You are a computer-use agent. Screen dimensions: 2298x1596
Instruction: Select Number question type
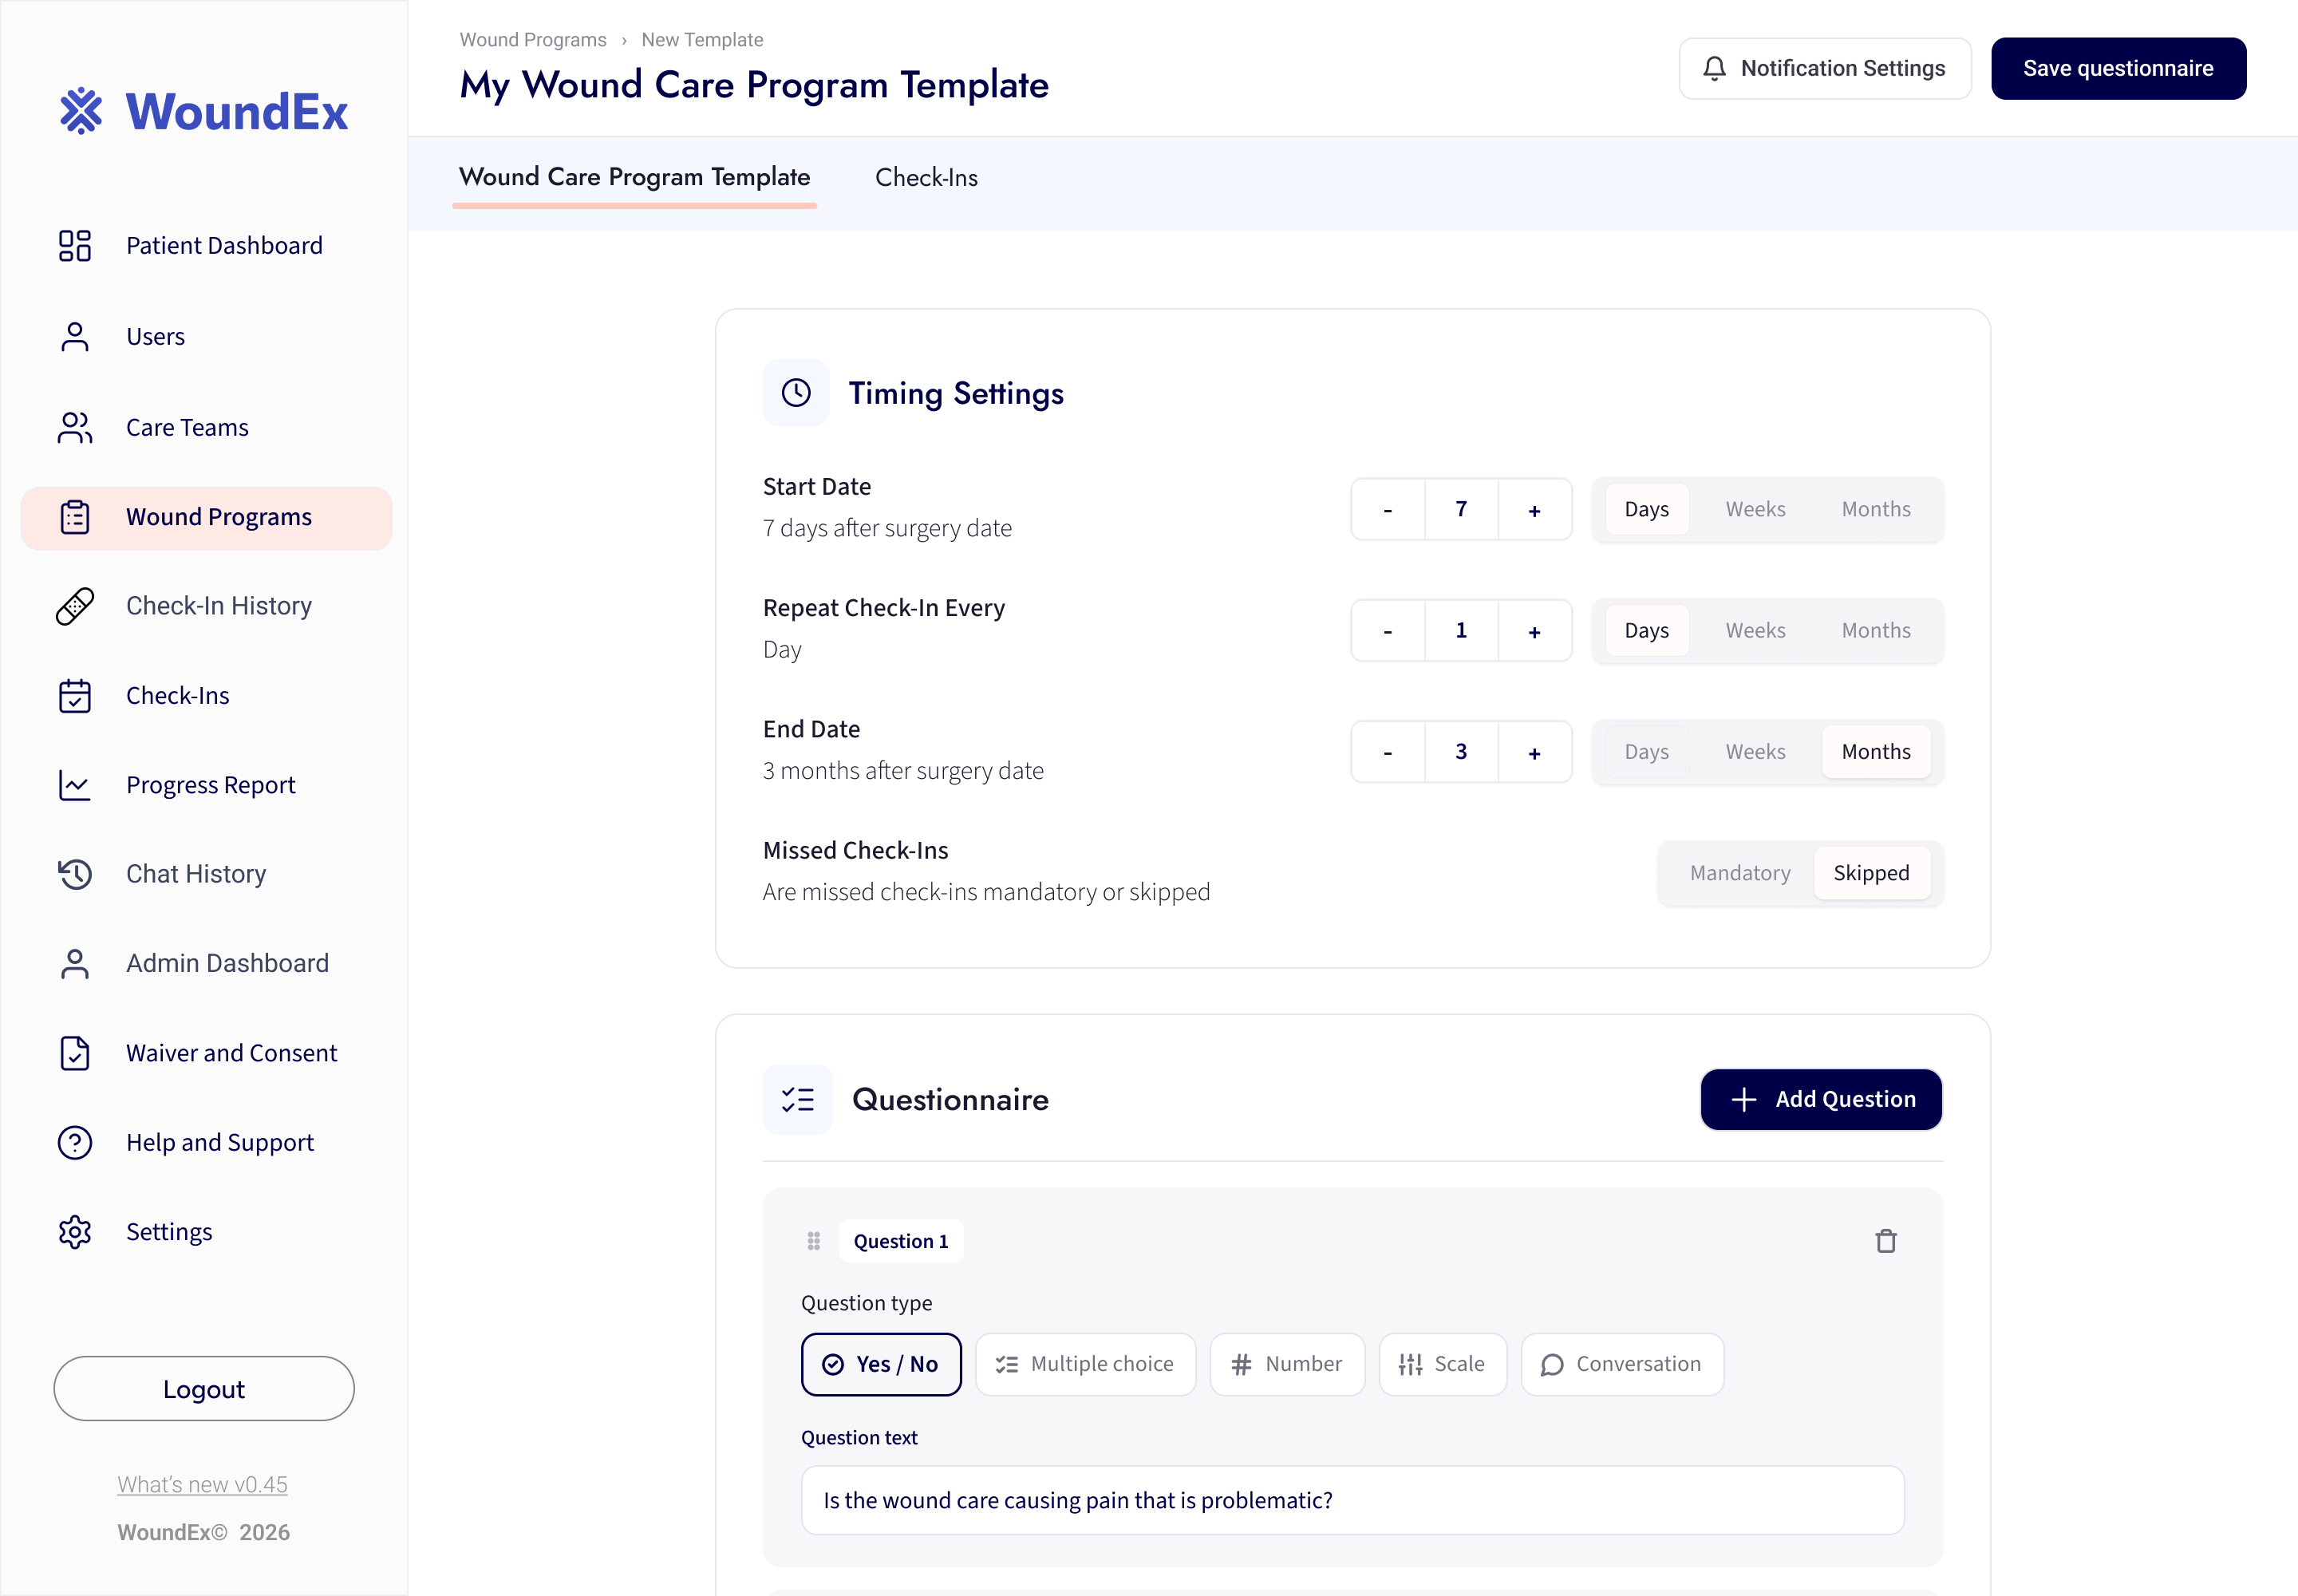point(1287,1364)
